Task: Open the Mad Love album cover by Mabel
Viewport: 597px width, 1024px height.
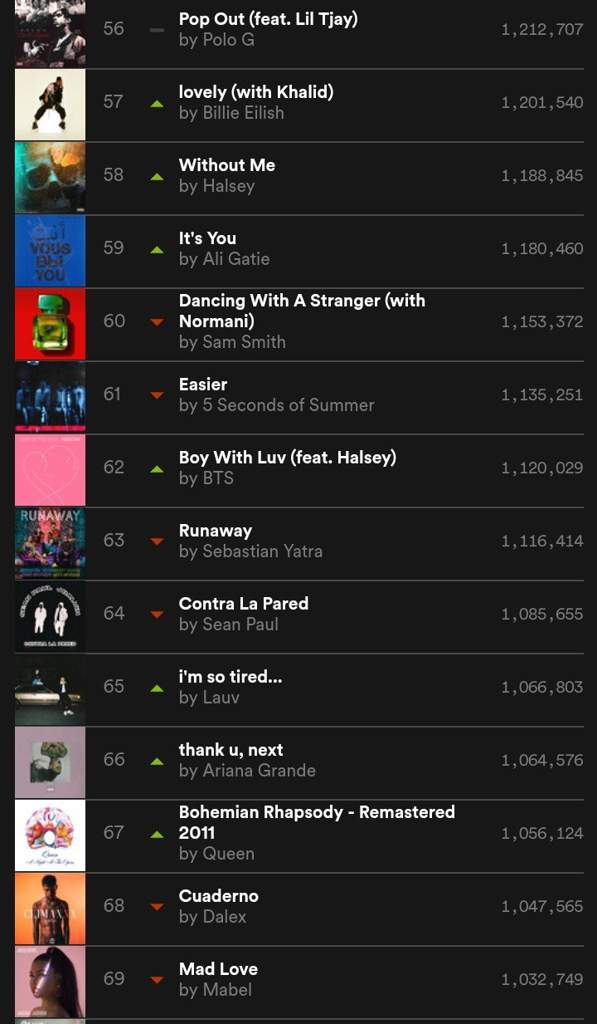Action: 50,982
